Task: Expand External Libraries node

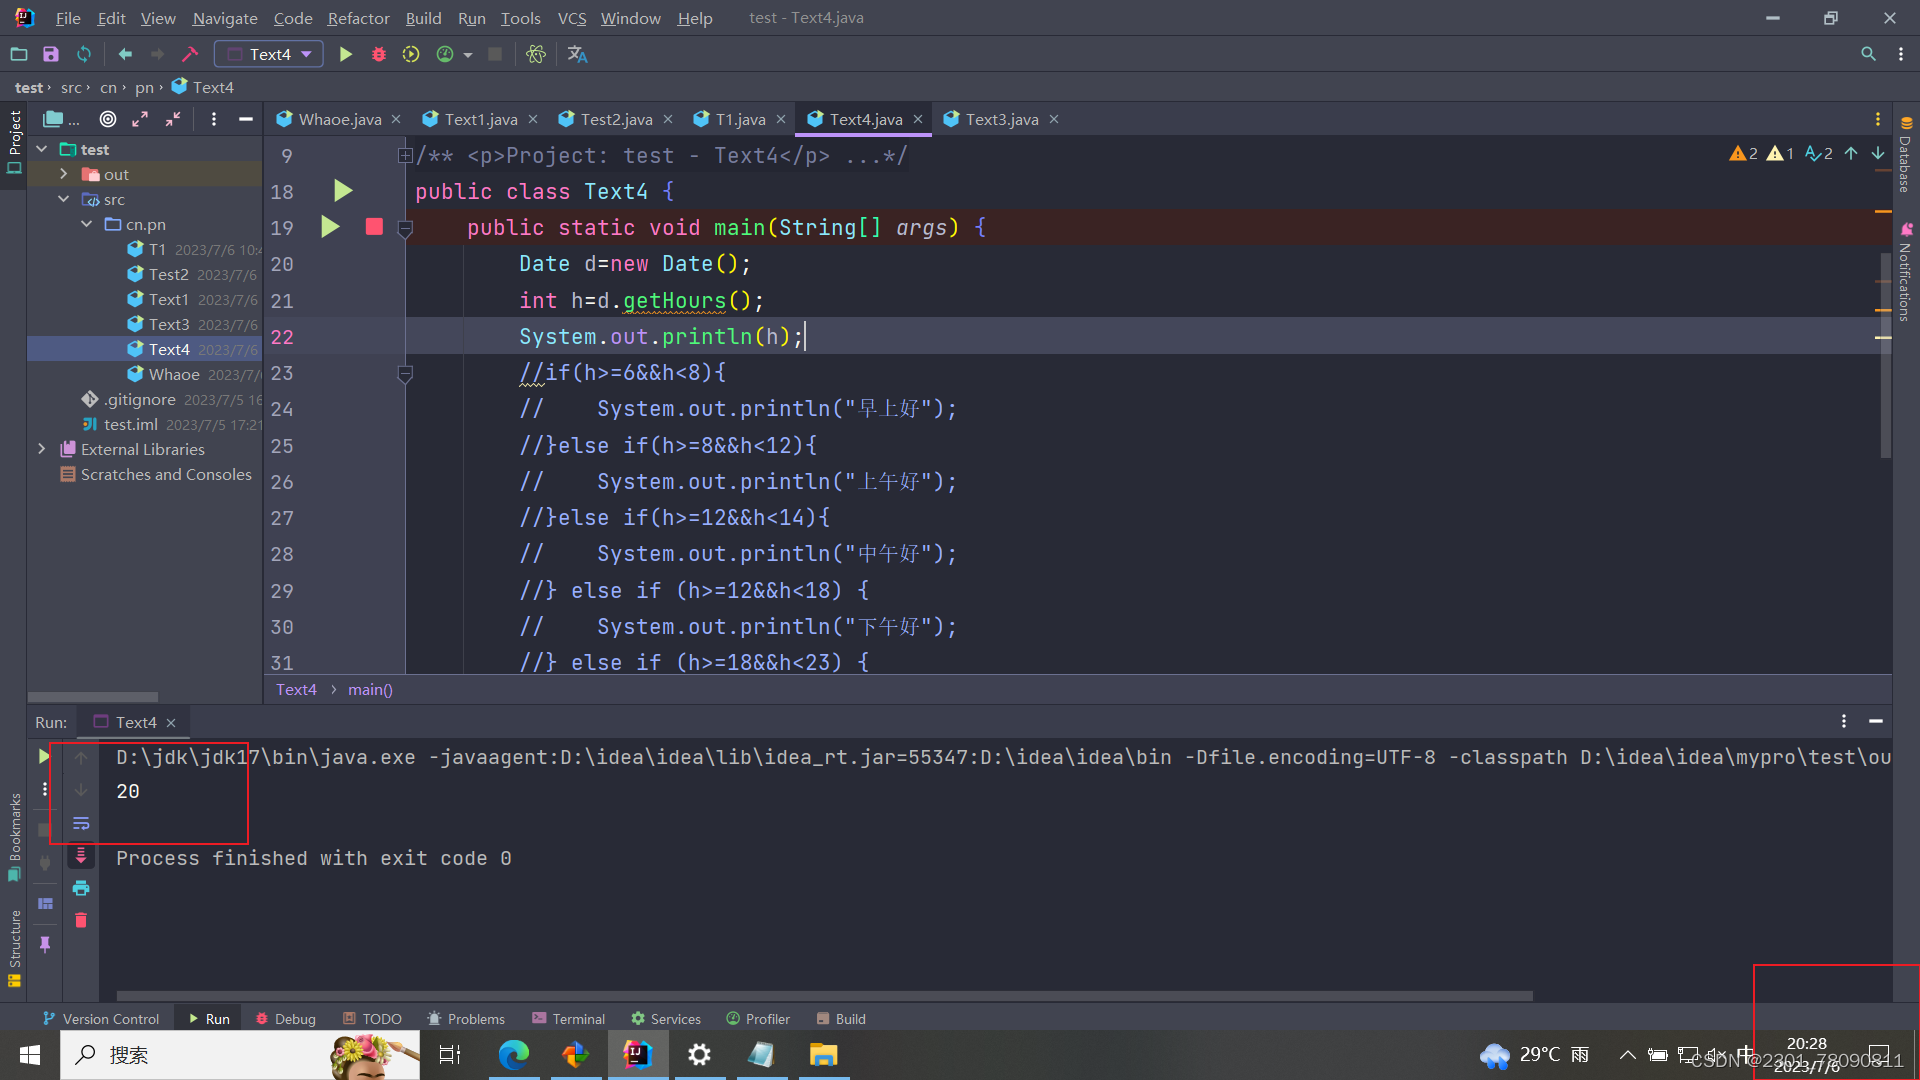Action: coord(41,449)
